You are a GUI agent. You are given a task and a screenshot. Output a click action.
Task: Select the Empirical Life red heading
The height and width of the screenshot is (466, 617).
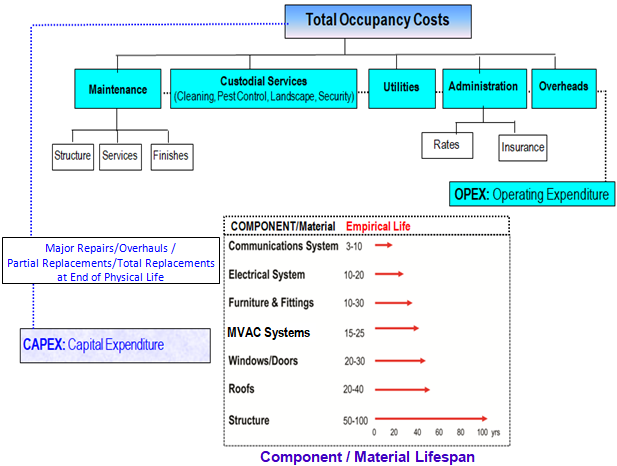click(378, 226)
